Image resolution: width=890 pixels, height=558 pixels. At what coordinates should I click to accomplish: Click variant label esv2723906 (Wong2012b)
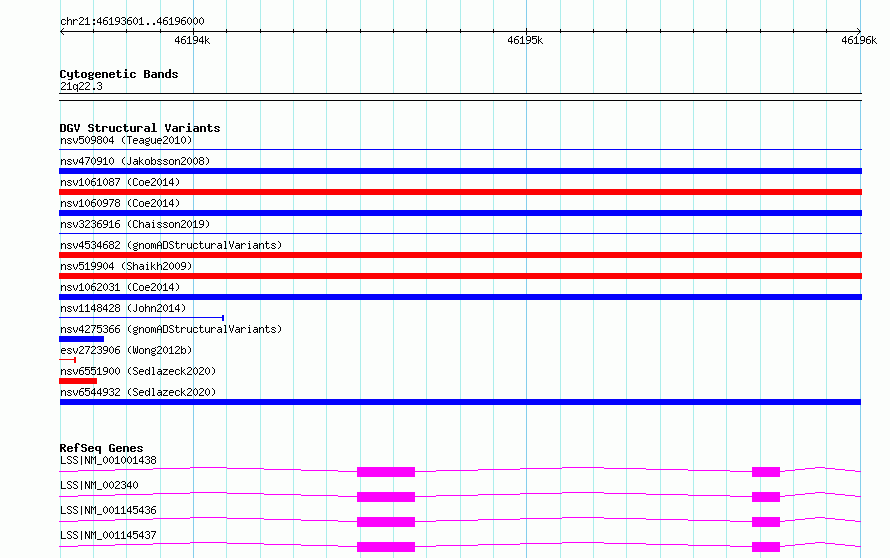[126, 350]
